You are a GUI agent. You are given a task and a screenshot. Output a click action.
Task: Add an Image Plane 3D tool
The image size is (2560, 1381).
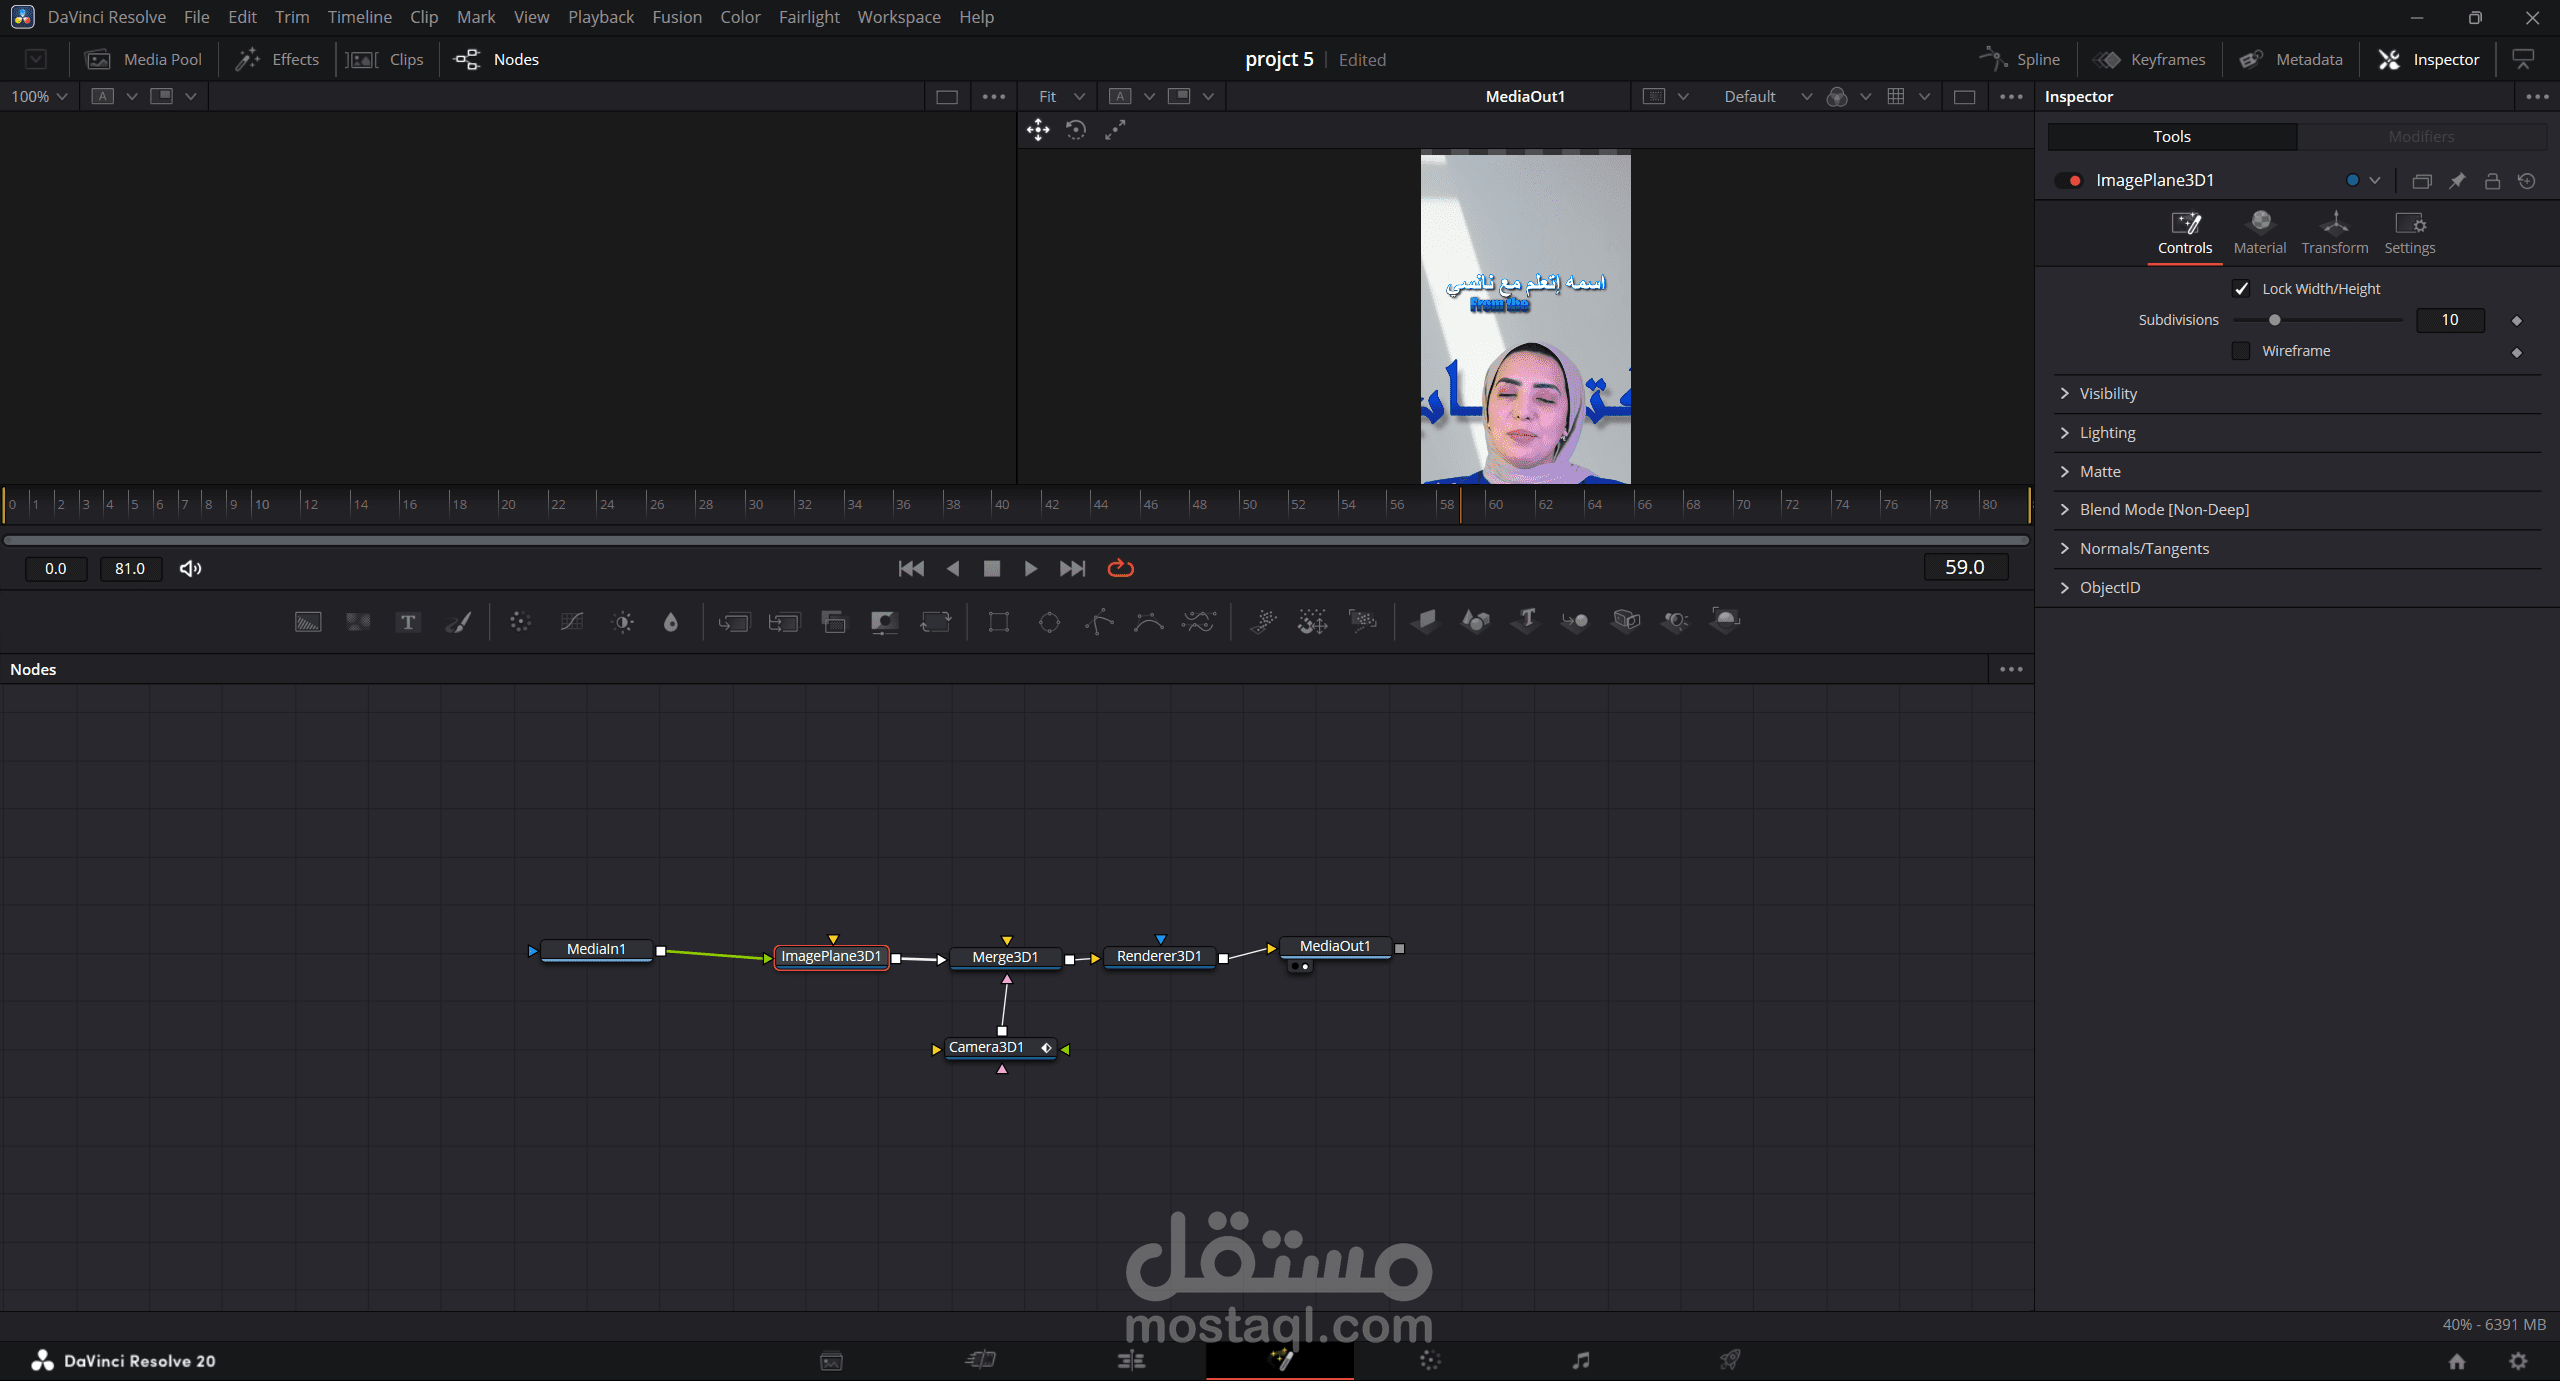tap(1425, 621)
